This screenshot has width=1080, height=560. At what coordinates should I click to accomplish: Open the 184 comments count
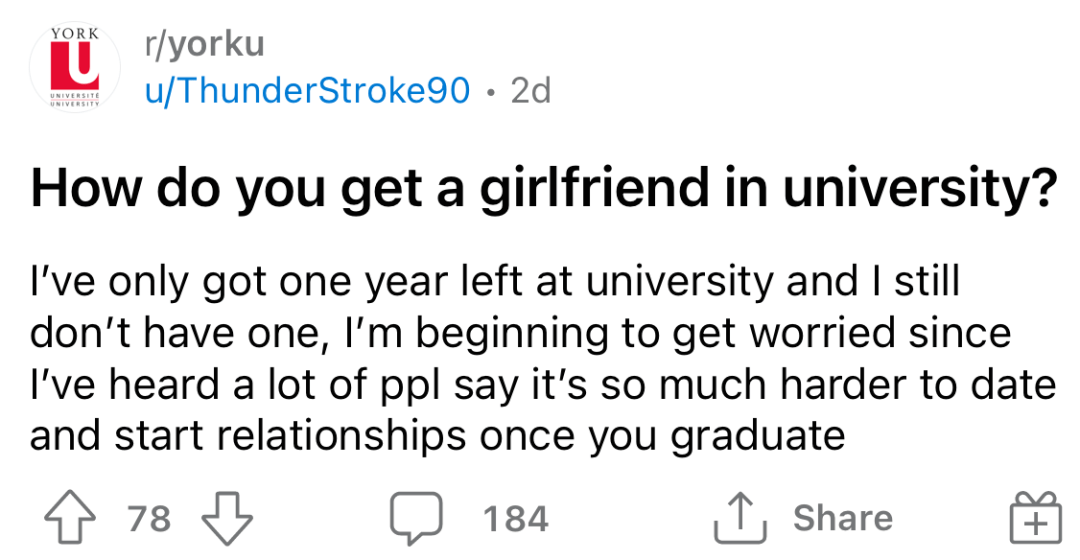[x=516, y=518]
